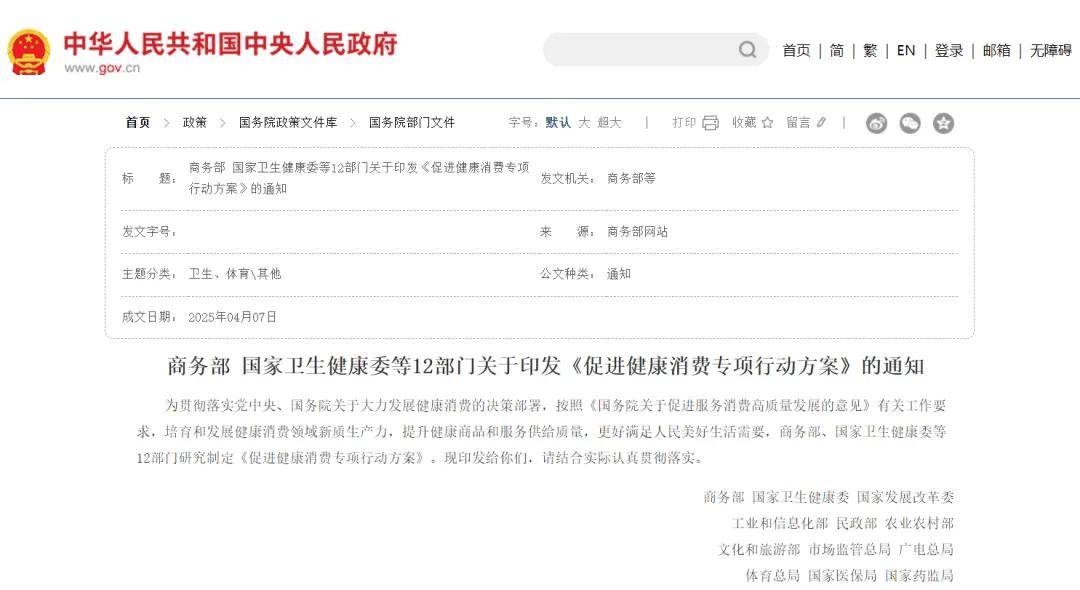Click the pencil icon next to 留言
This screenshot has height=590, width=1080.
coord(821,123)
